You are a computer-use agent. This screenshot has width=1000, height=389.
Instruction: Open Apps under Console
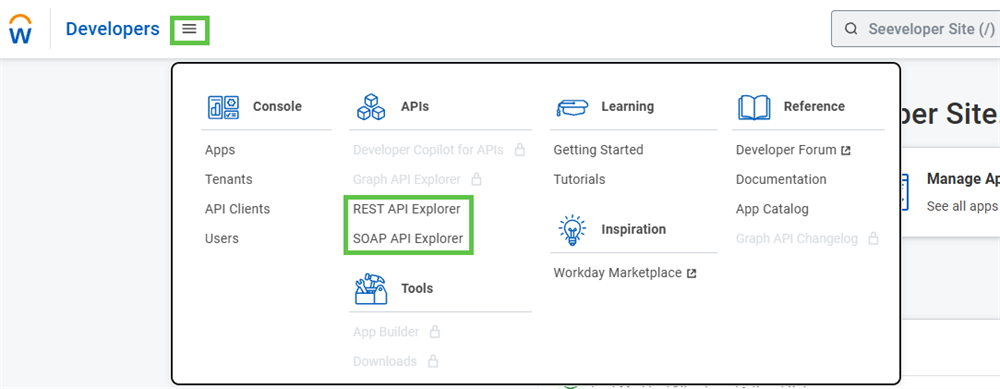coord(220,150)
